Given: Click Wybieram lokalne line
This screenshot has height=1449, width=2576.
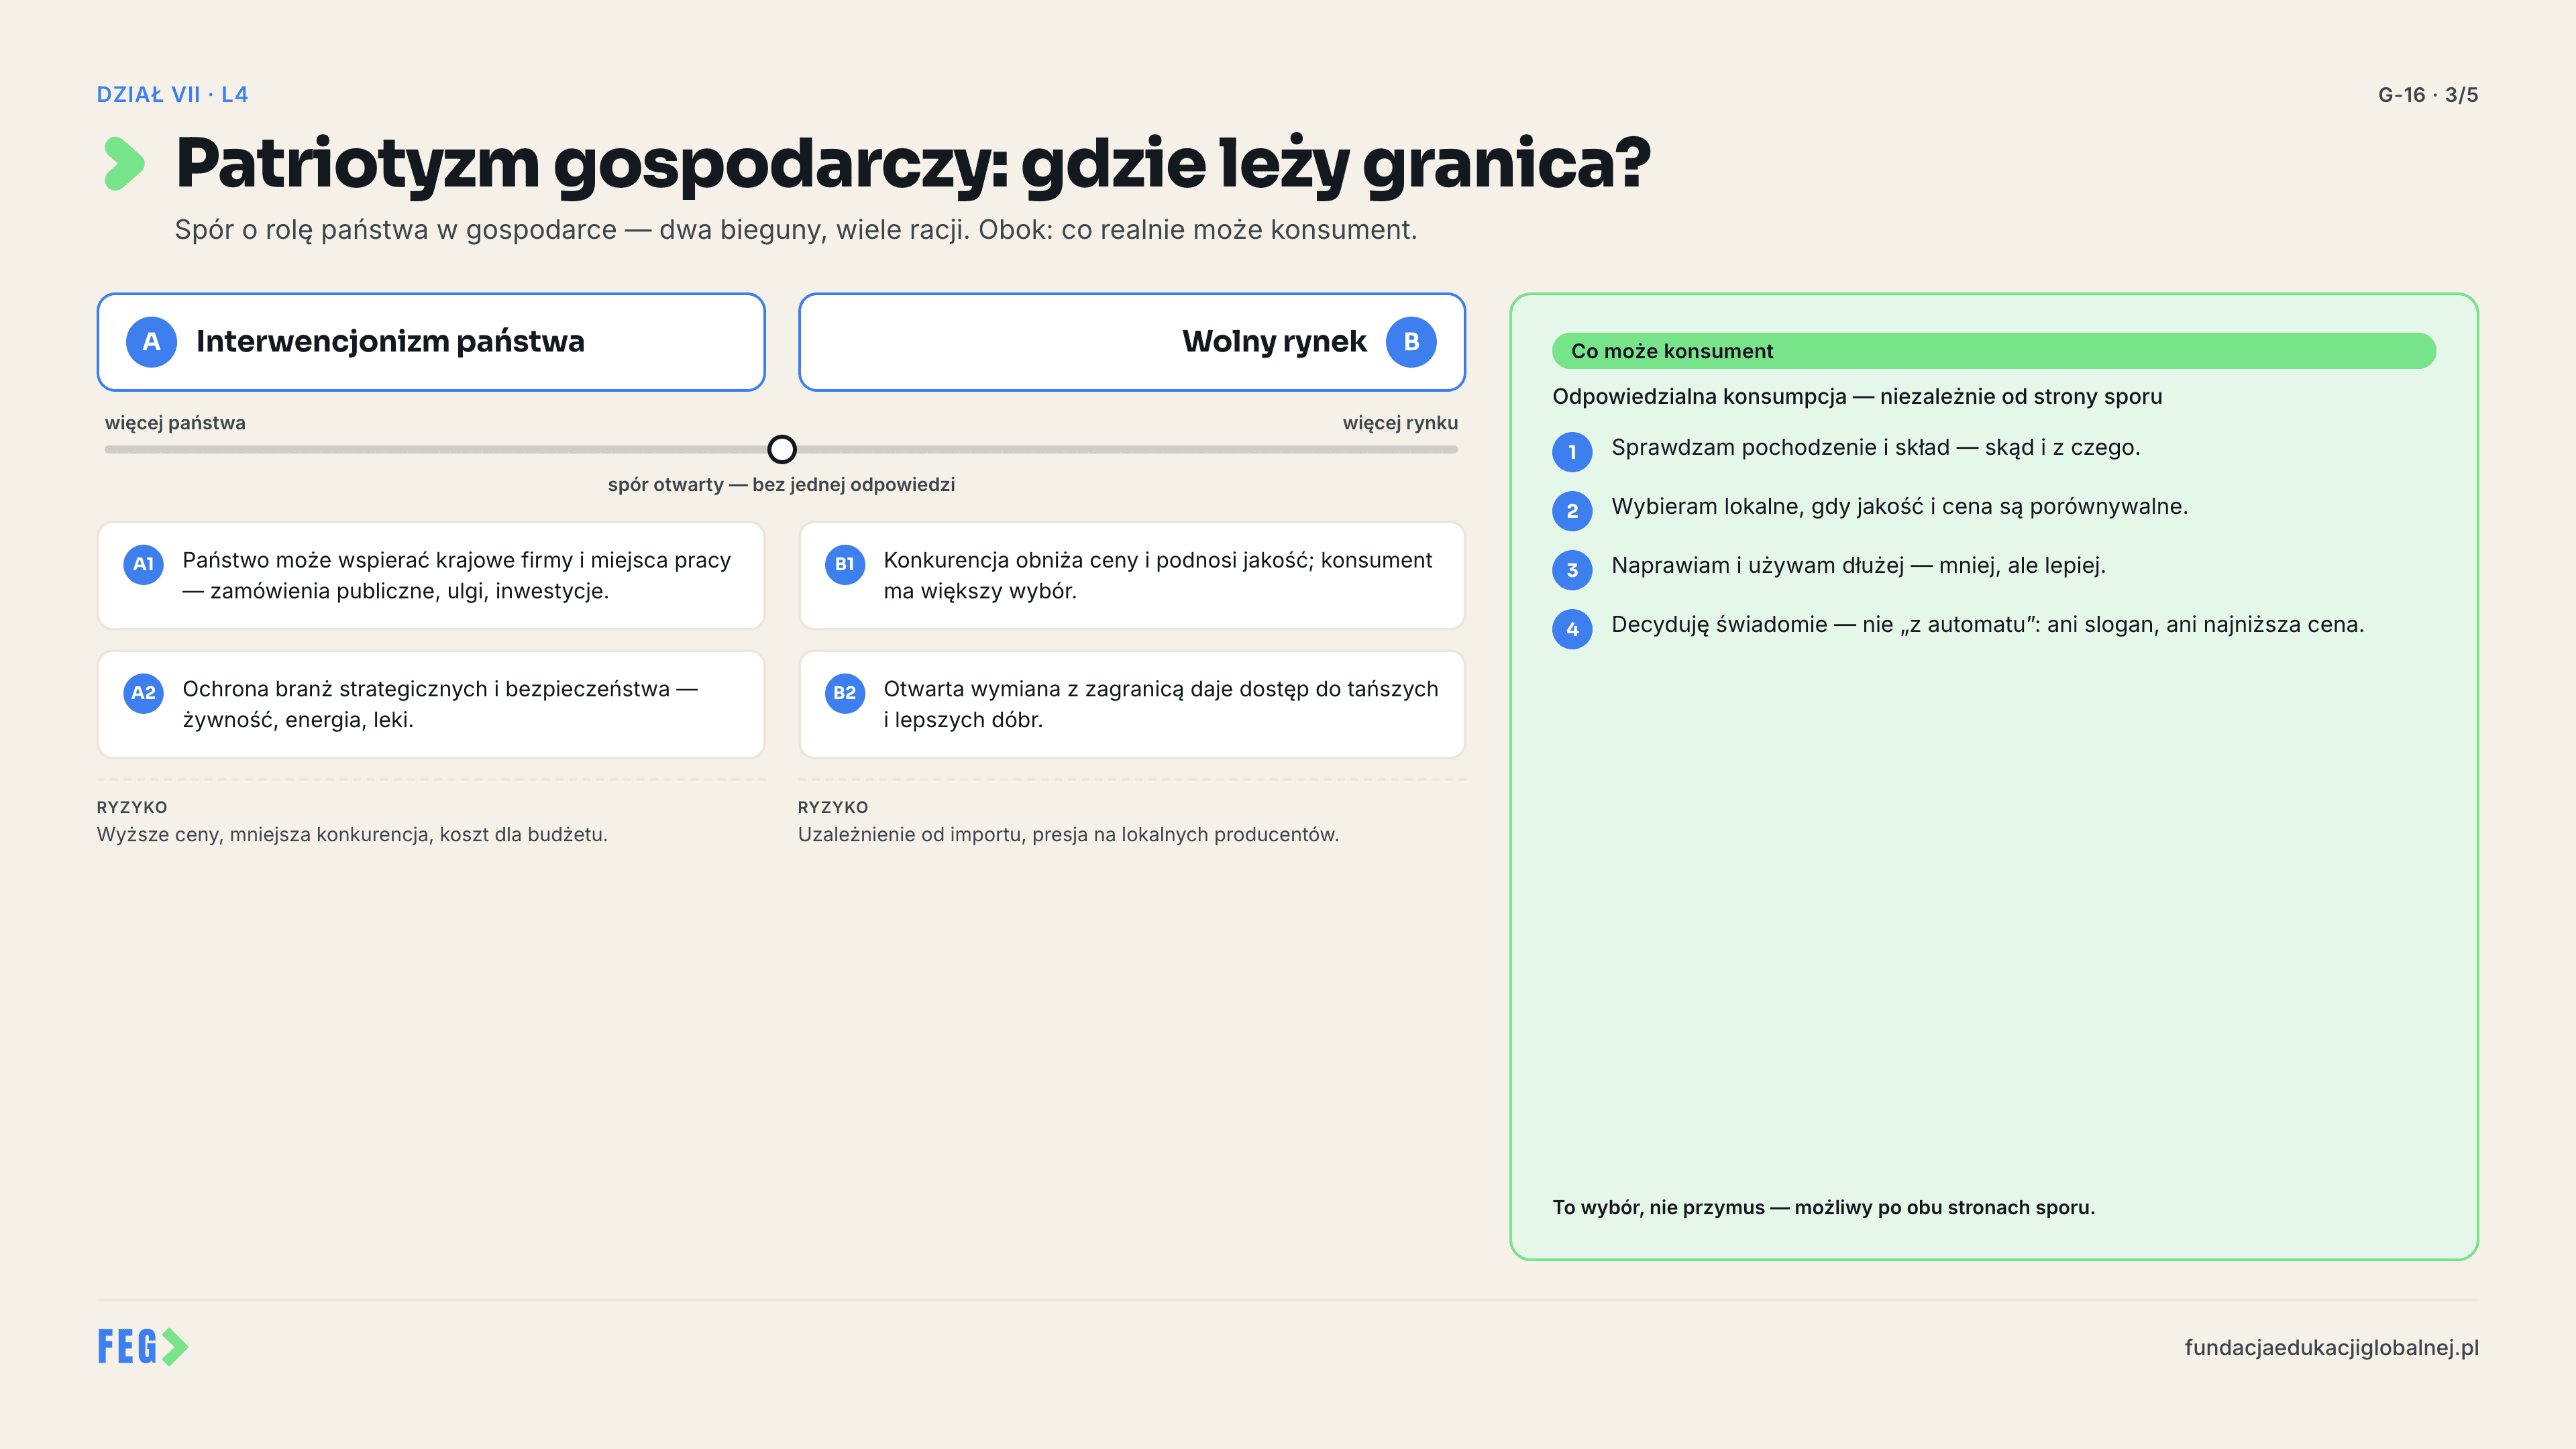Looking at the screenshot, I should click(x=1900, y=507).
